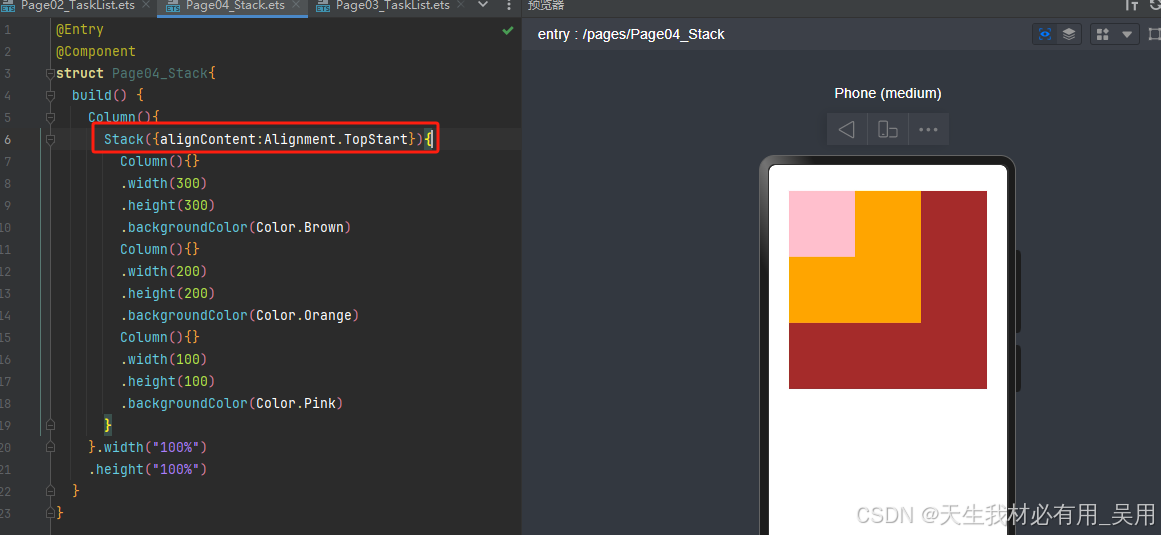Click the component layers stack icon in previewer

1068,34
